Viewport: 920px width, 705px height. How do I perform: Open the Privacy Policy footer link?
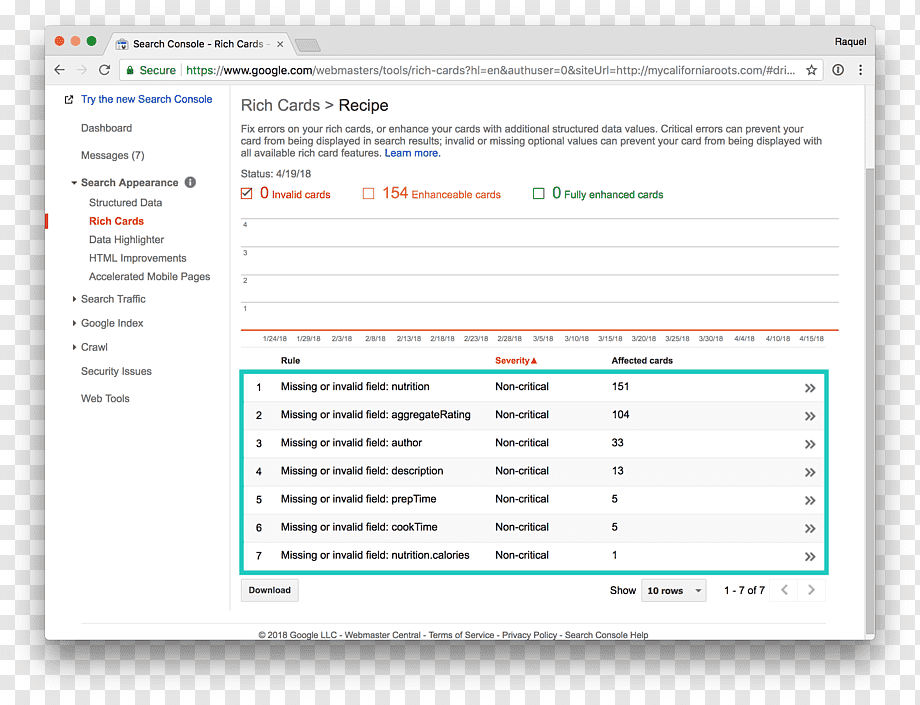click(x=529, y=635)
